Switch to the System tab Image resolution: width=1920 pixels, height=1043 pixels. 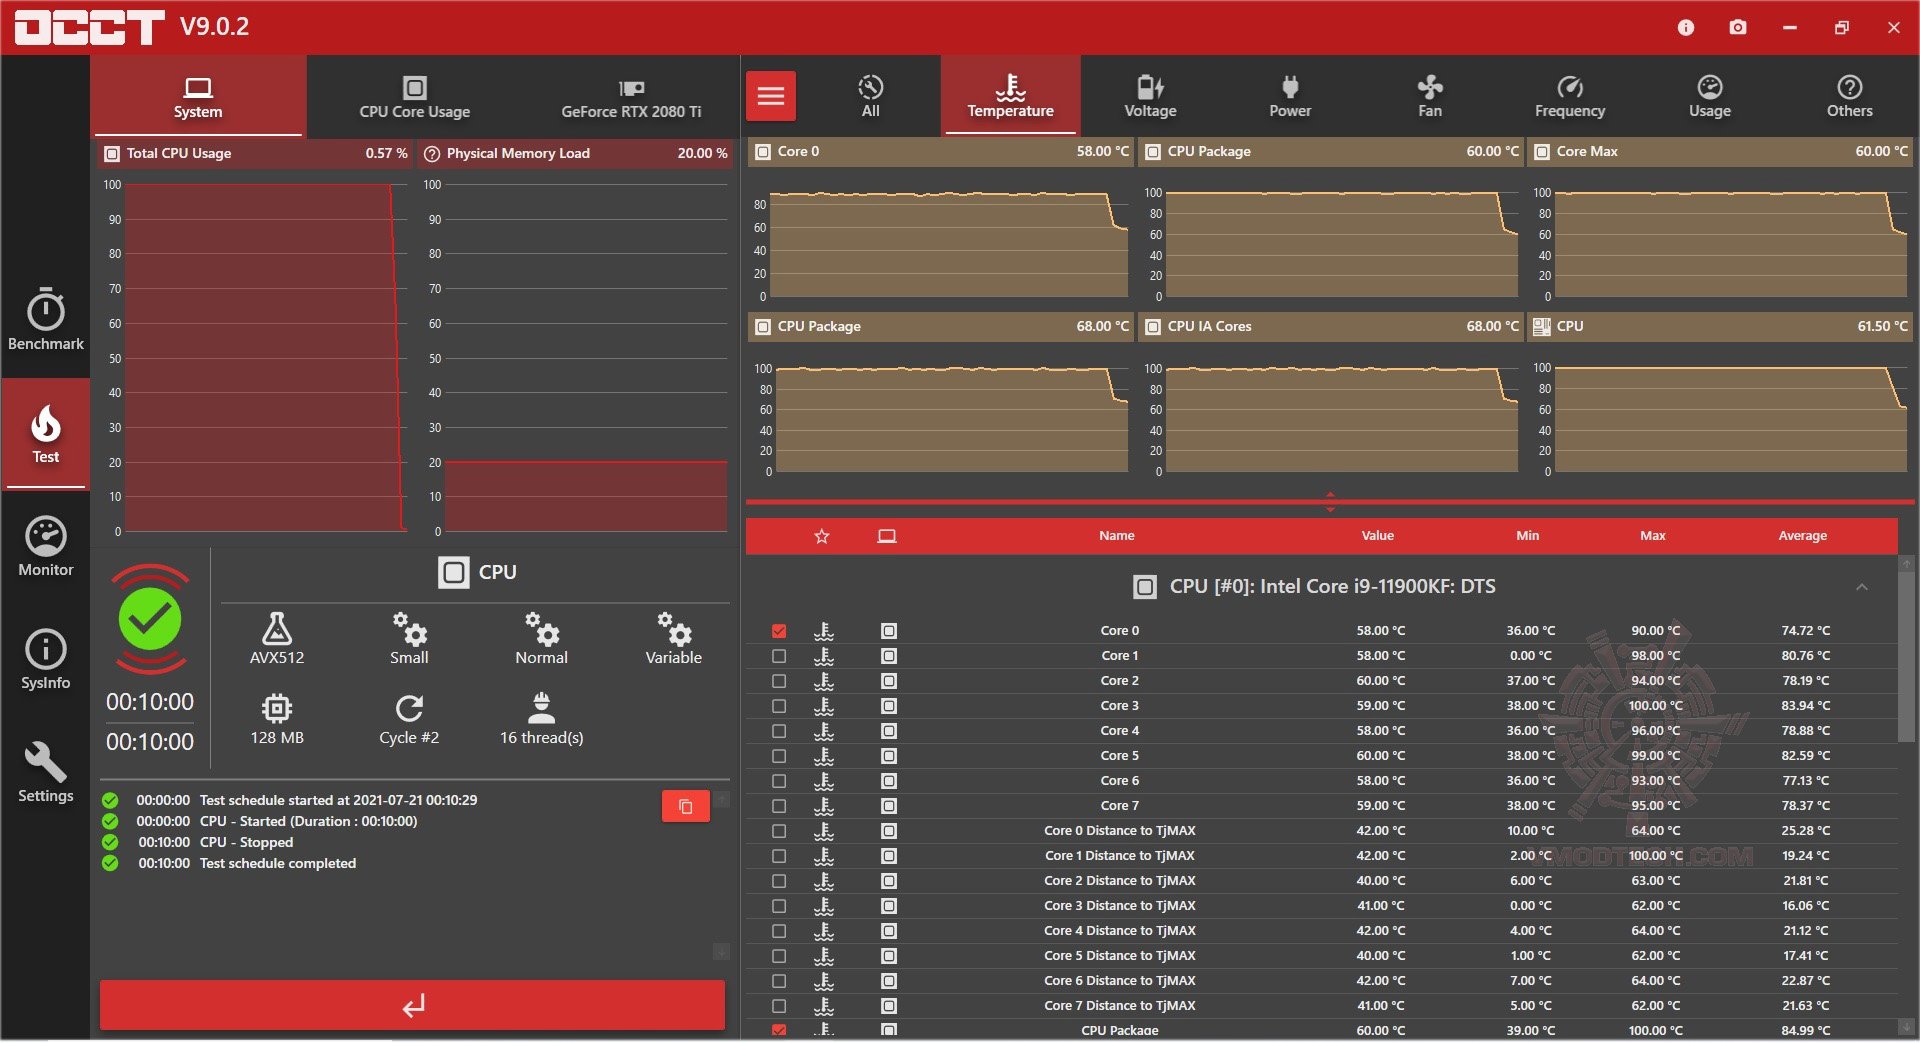tap(198, 97)
